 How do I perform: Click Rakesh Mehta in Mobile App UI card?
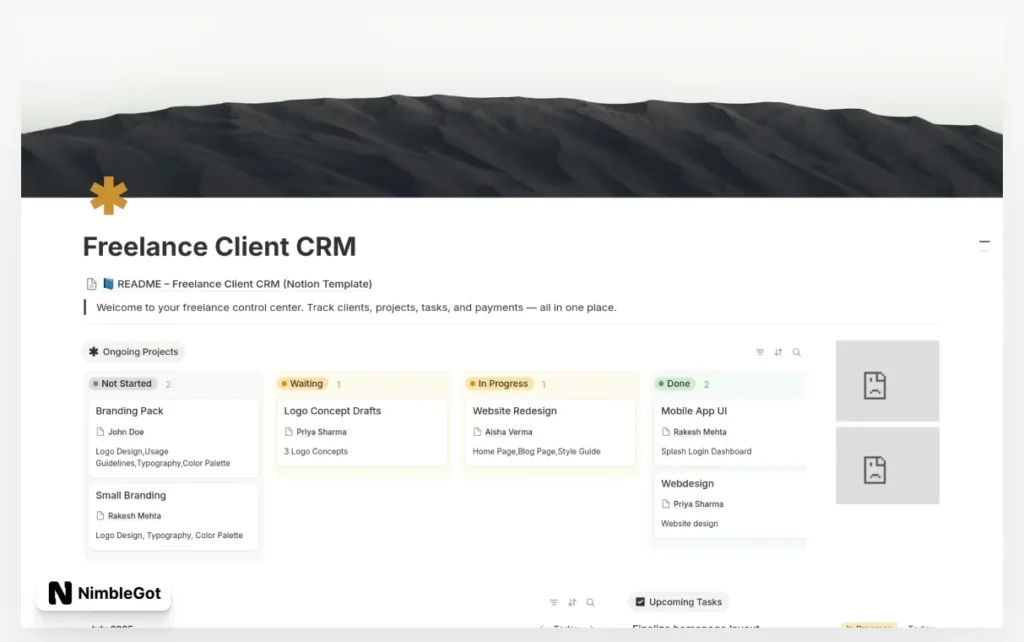pos(700,432)
